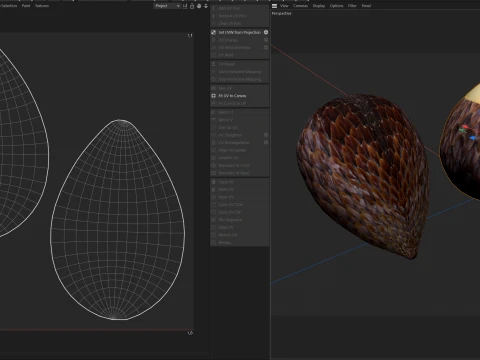Run Fit UV to Canvas
Screen dimensions: 480x360
[239, 96]
